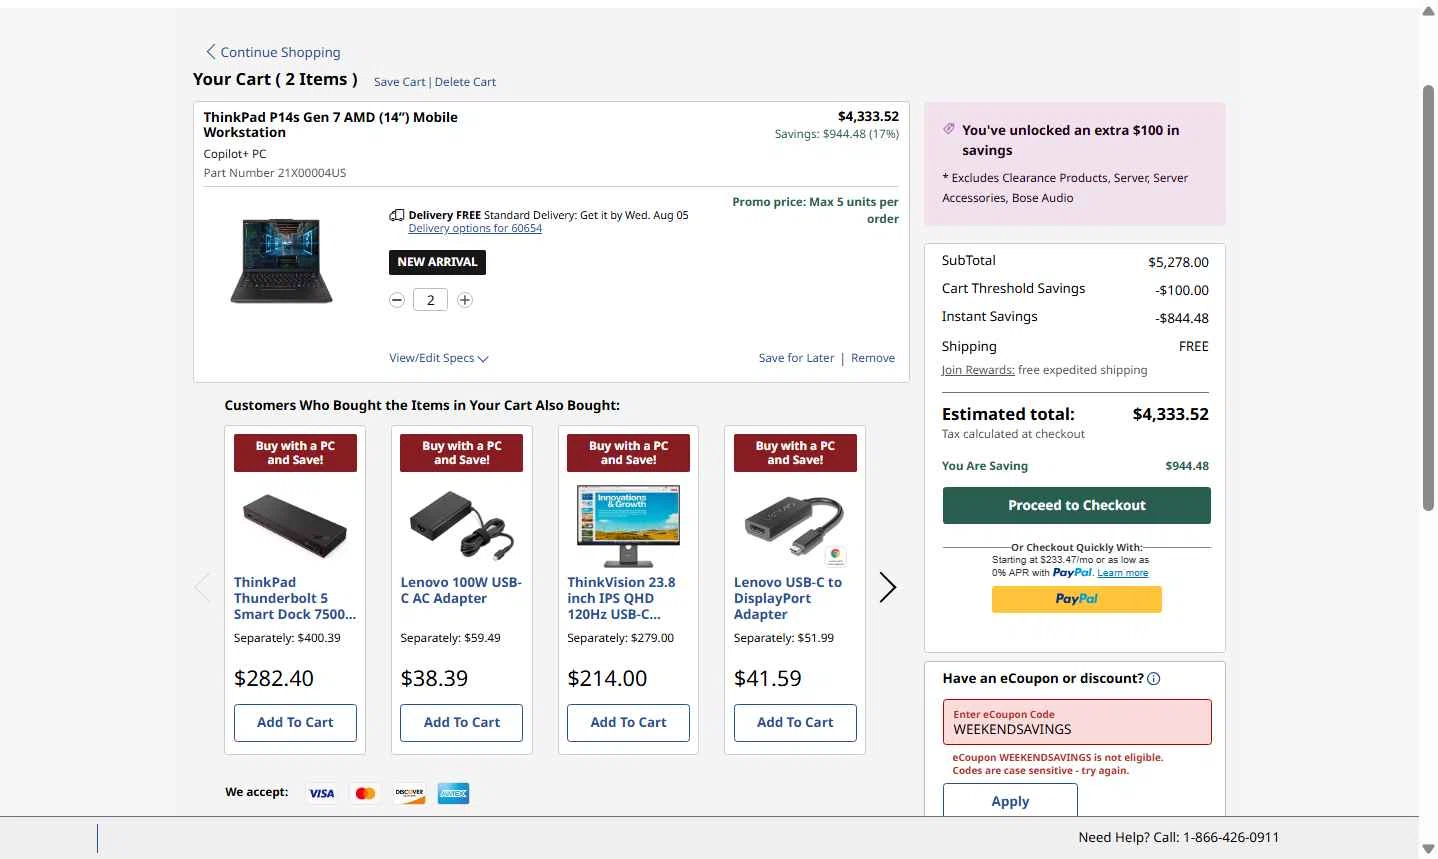The width and height of the screenshot is (1438, 859).
Task: Click the monitor's $214.00 price
Action: point(607,678)
